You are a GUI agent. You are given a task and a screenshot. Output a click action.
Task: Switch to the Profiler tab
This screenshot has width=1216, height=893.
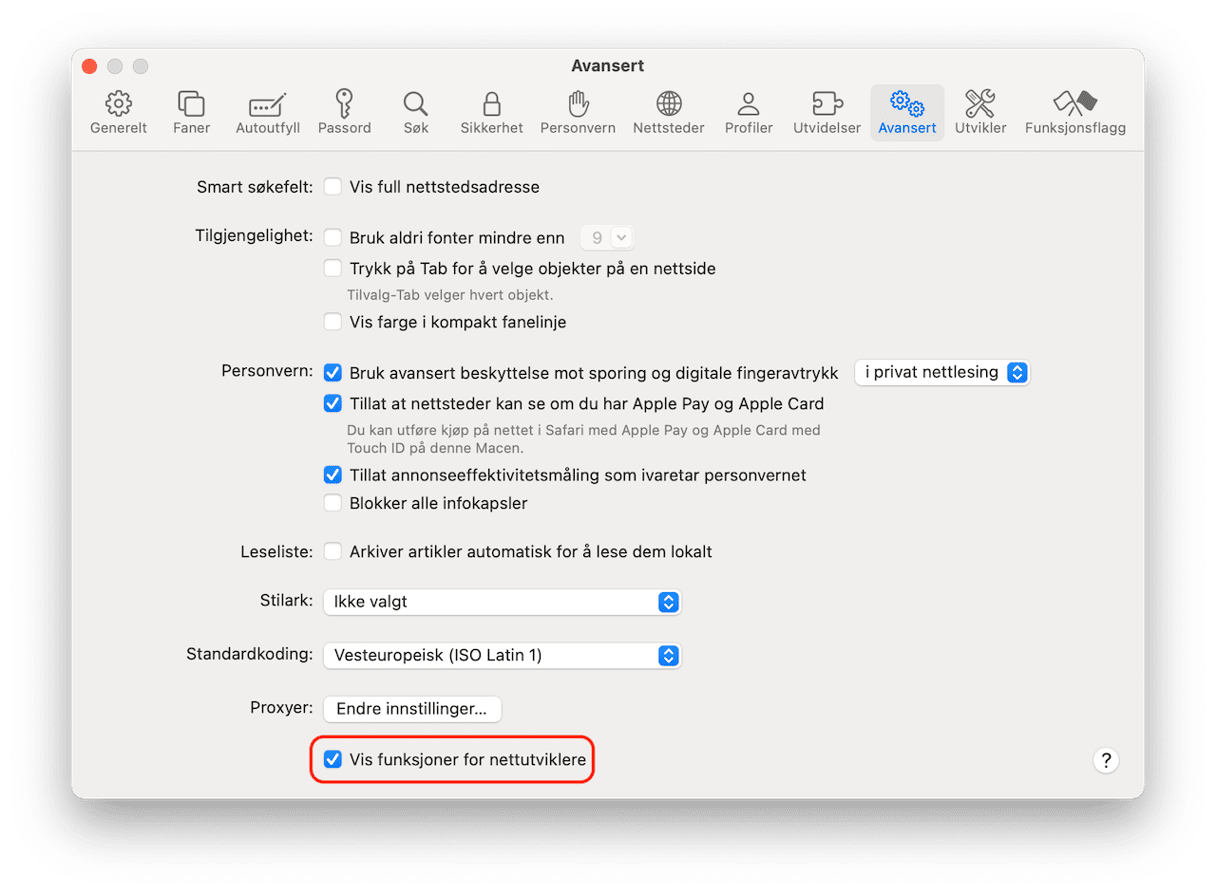748,112
